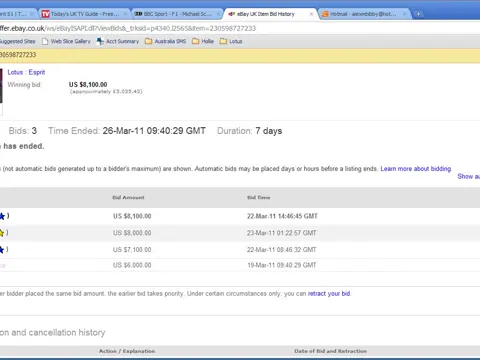Click the eBay tab favicon
480x360 pixels.
pos(232,14)
